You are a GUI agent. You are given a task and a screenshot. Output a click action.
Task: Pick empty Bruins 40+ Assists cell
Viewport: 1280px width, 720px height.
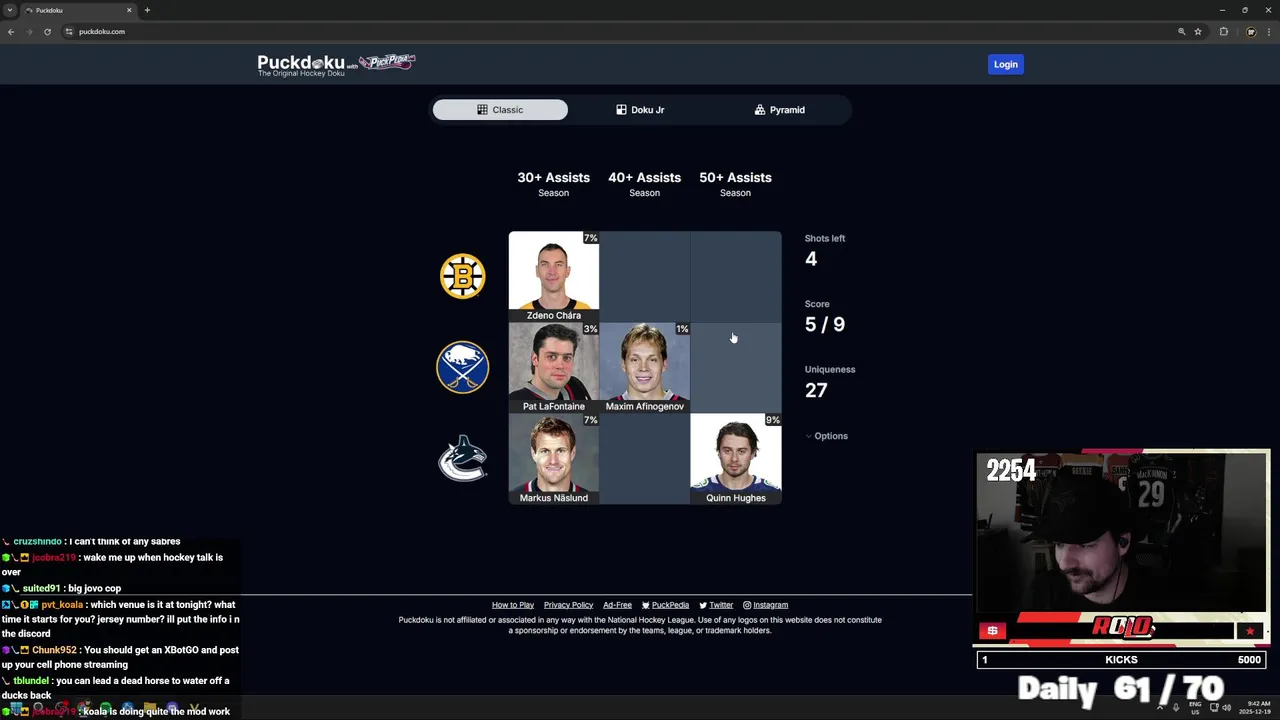645,277
